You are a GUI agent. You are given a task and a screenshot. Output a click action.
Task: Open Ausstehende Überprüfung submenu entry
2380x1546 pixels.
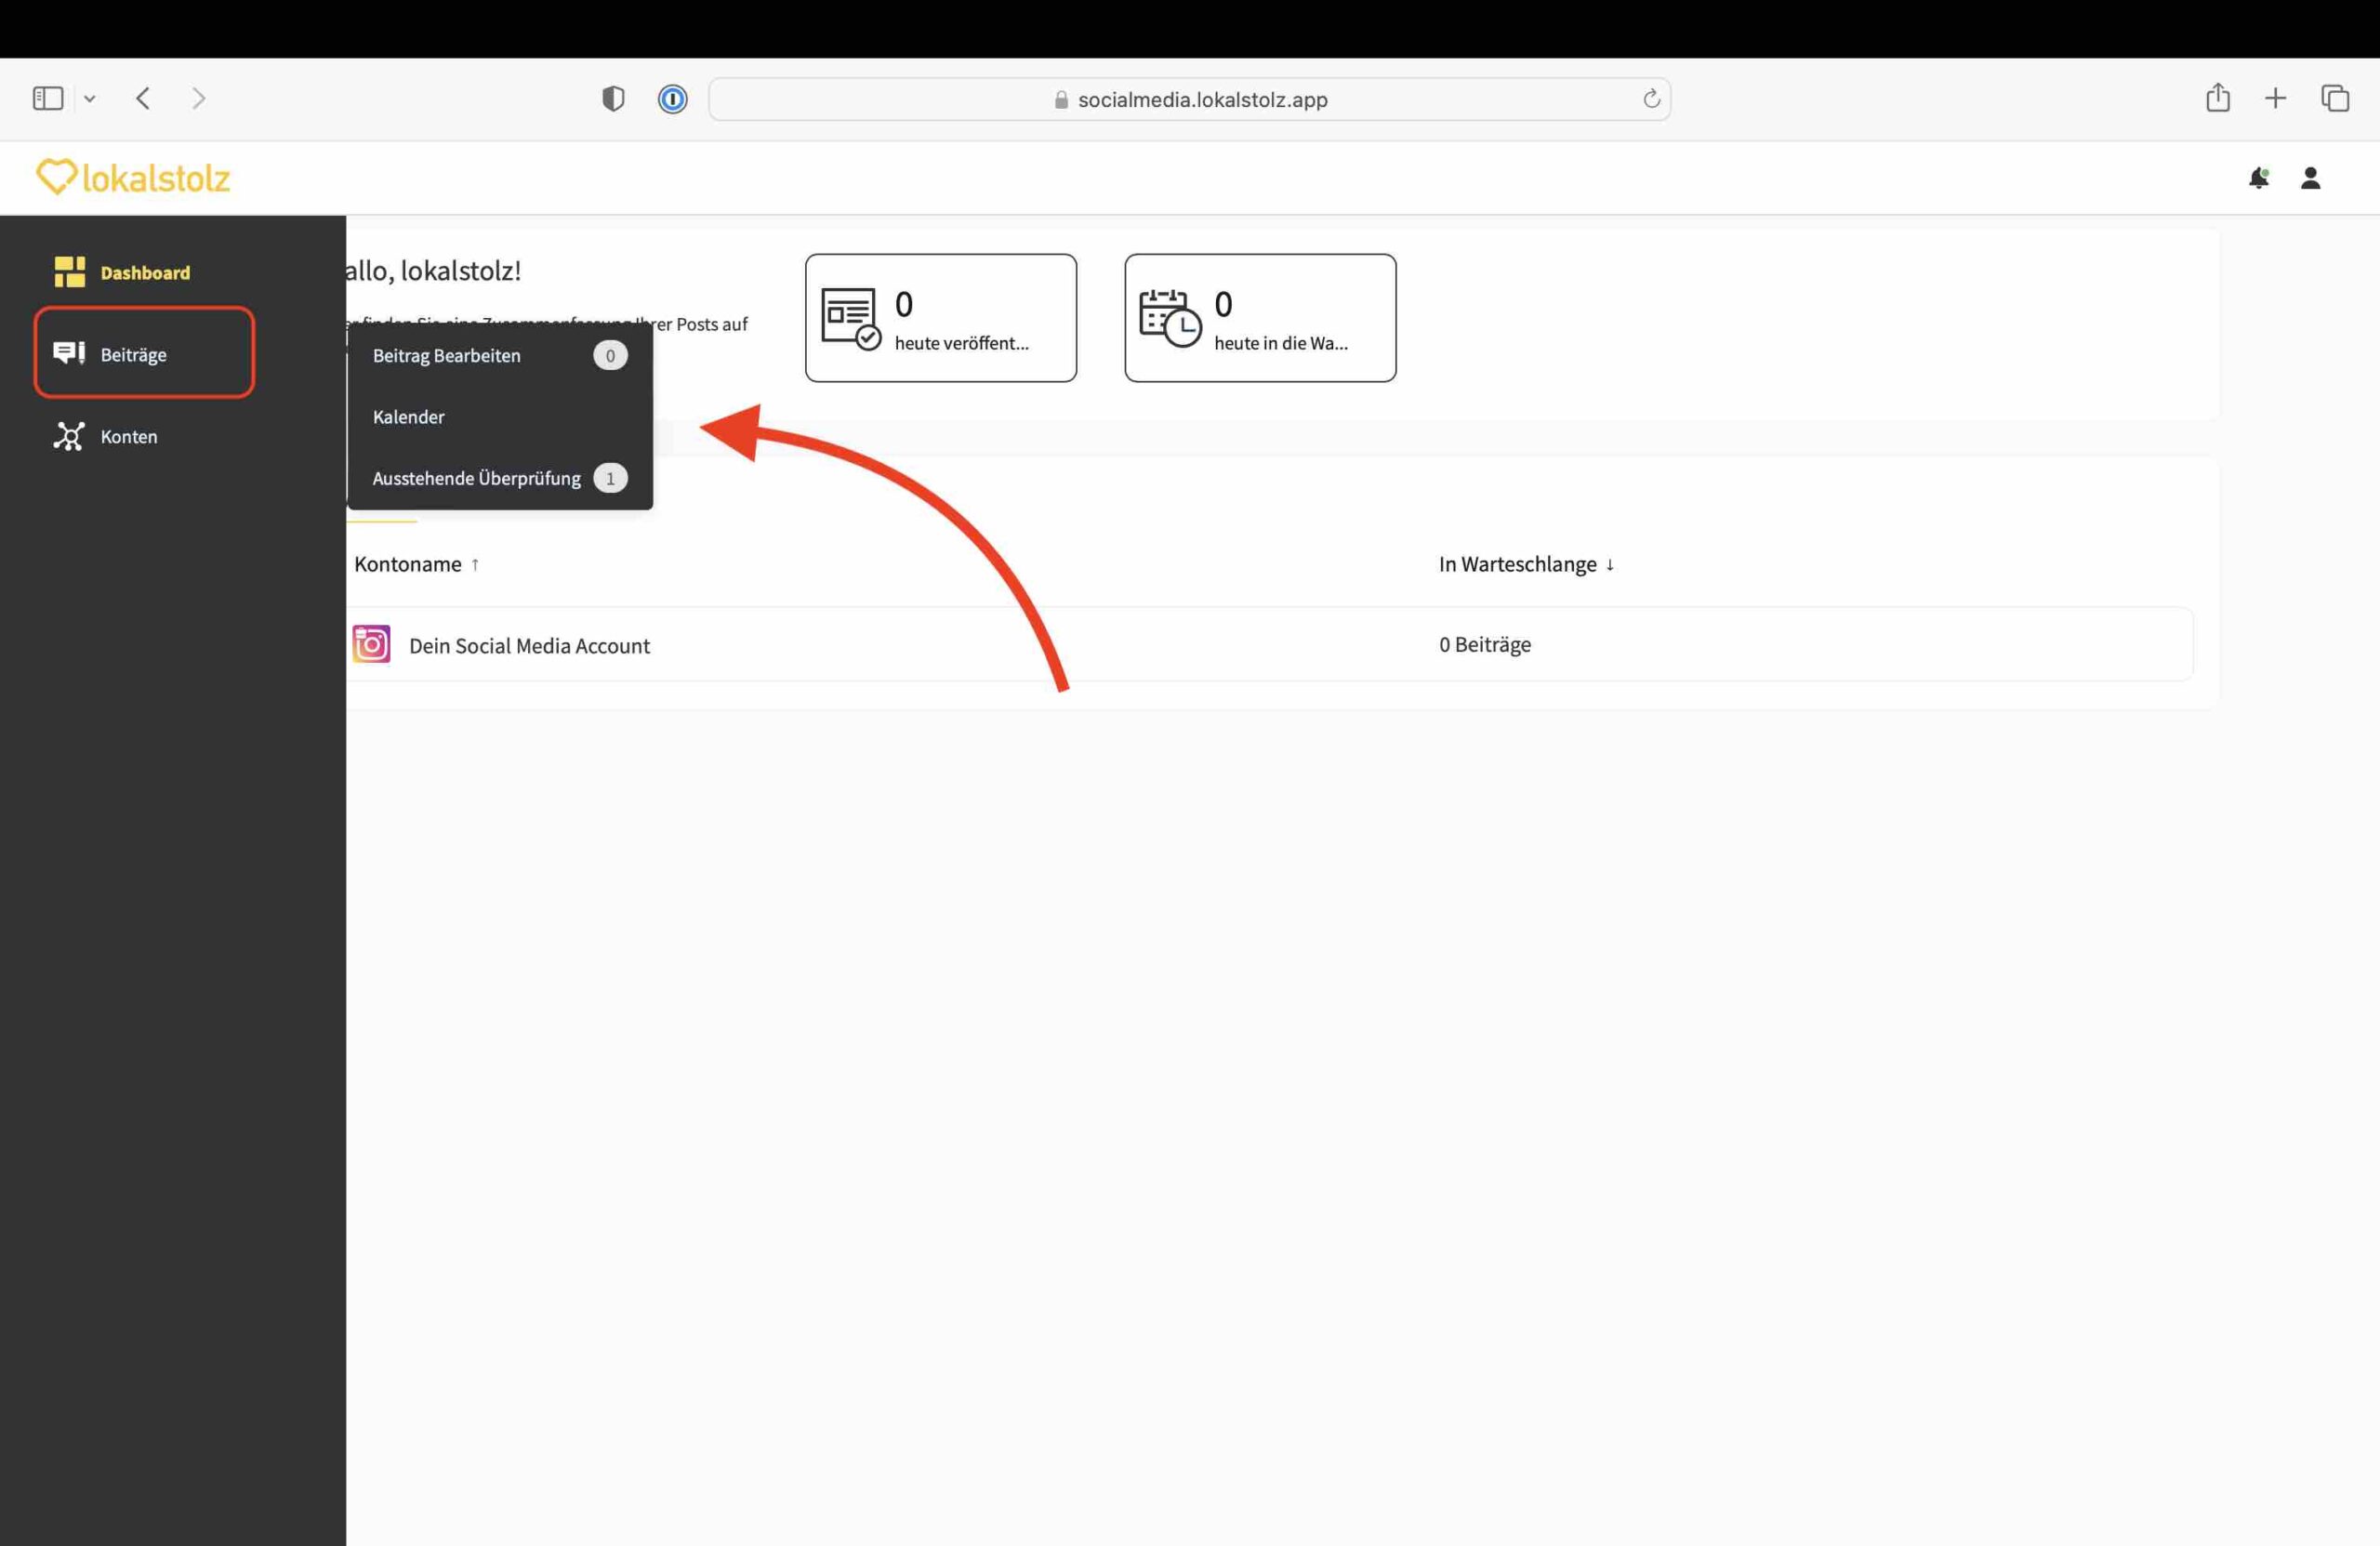[x=477, y=479]
